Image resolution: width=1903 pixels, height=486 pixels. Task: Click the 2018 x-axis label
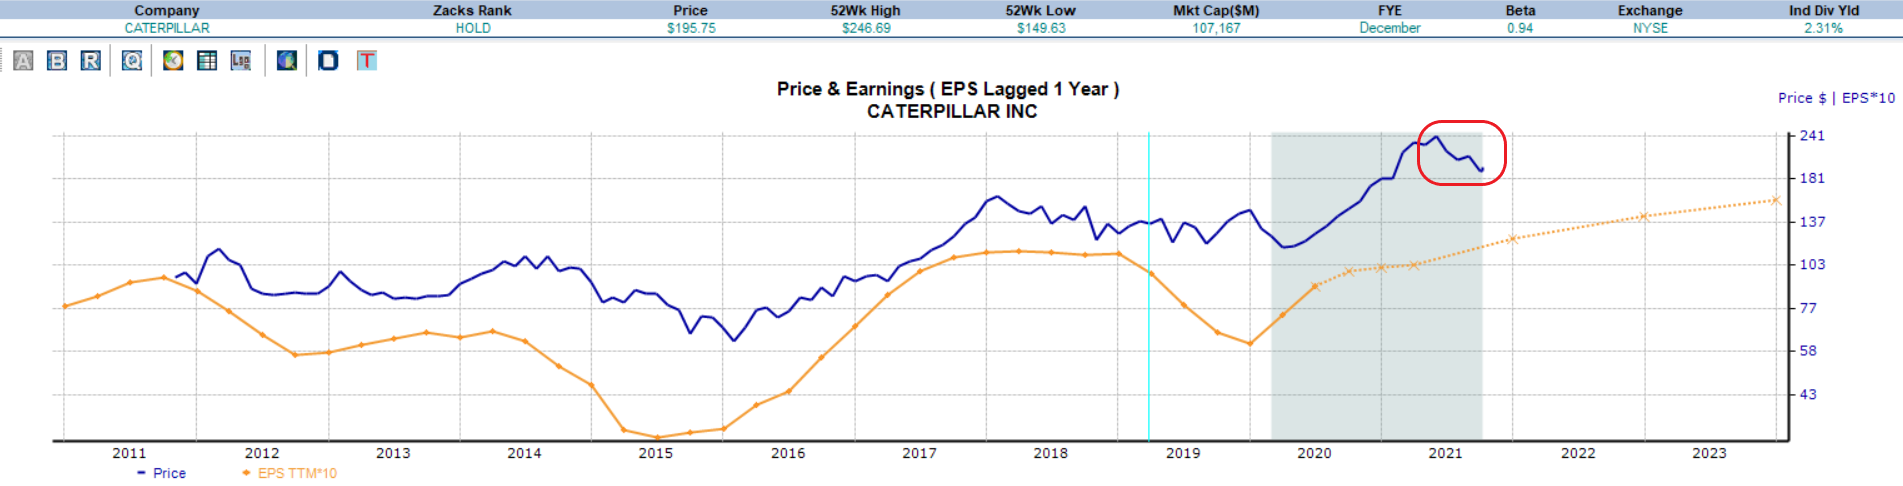1050,453
